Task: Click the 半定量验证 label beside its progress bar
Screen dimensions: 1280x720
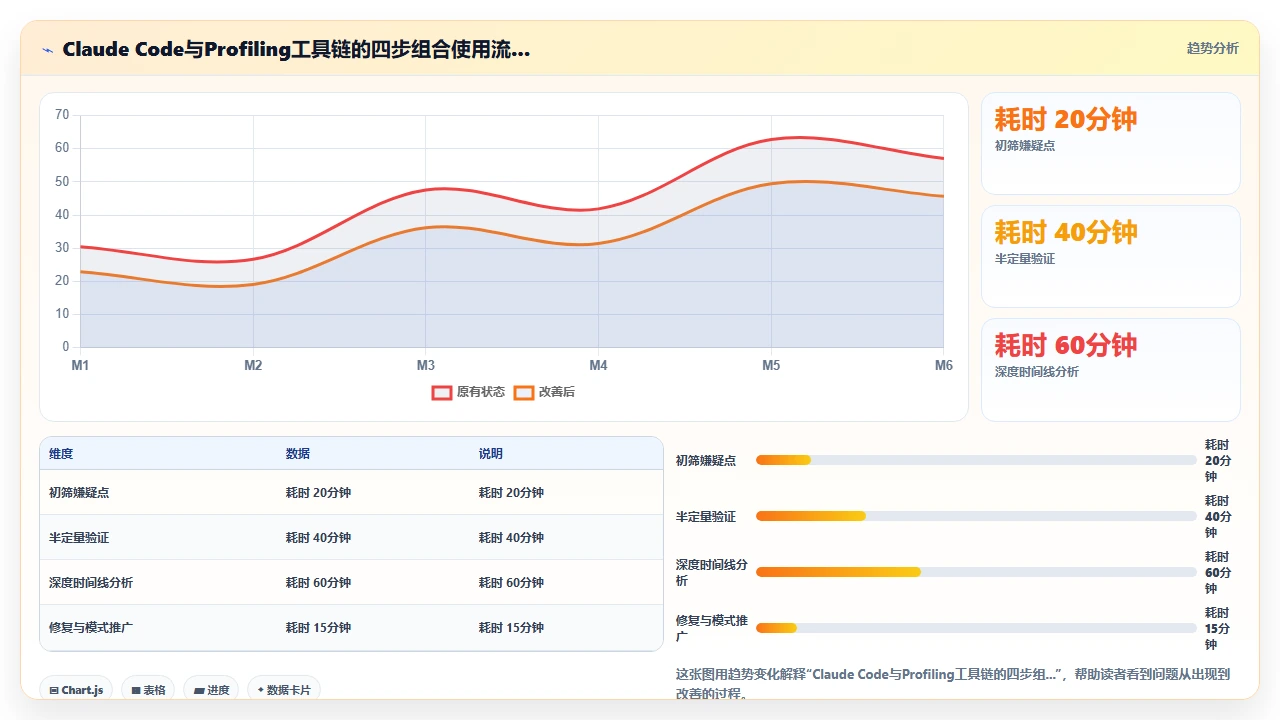Action: (x=706, y=516)
